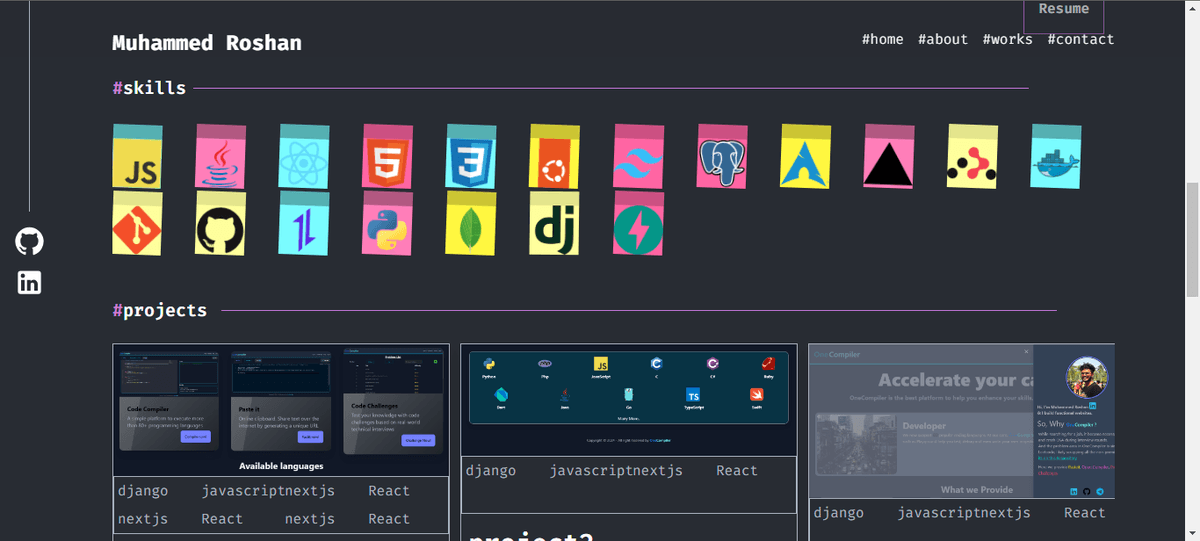Open the Code Compiler project thumbnail
The image size is (1200, 541).
281,410
